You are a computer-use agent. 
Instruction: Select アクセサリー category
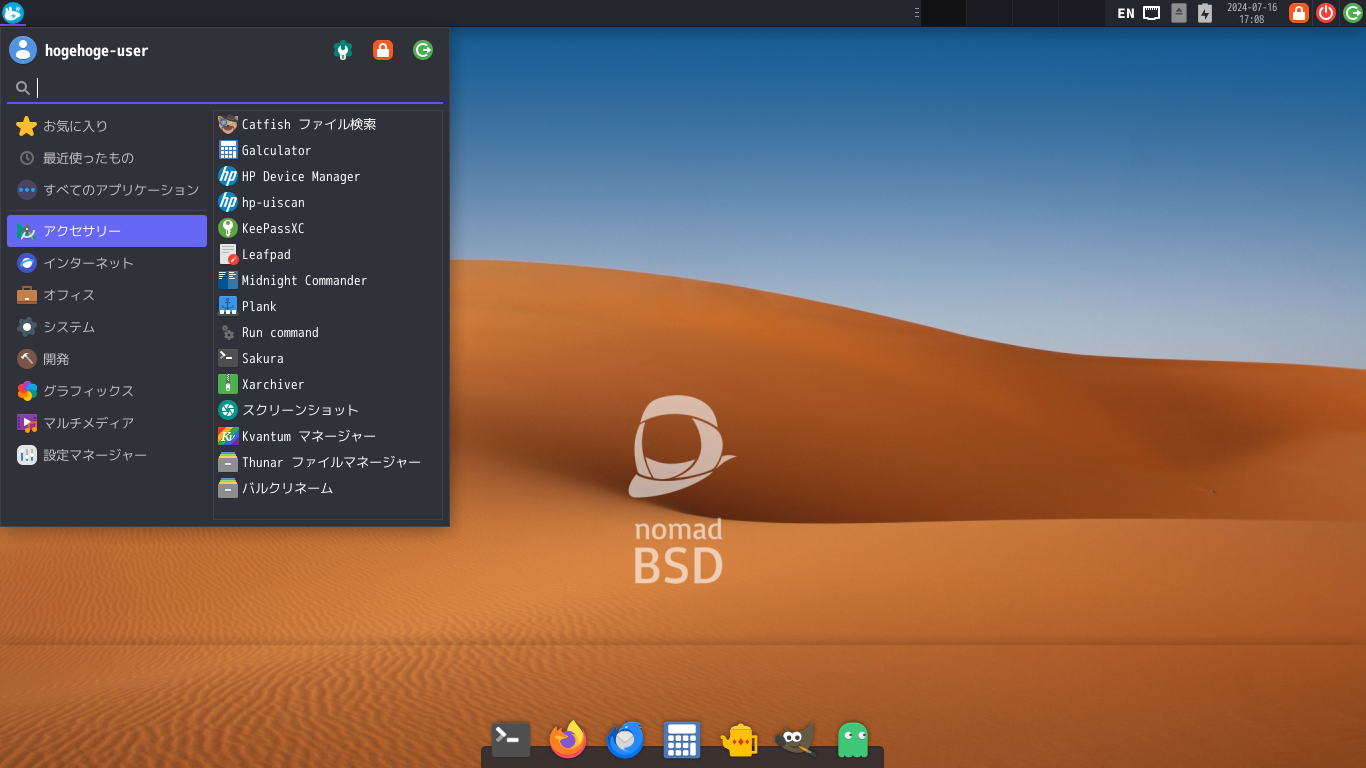[107, 231]
